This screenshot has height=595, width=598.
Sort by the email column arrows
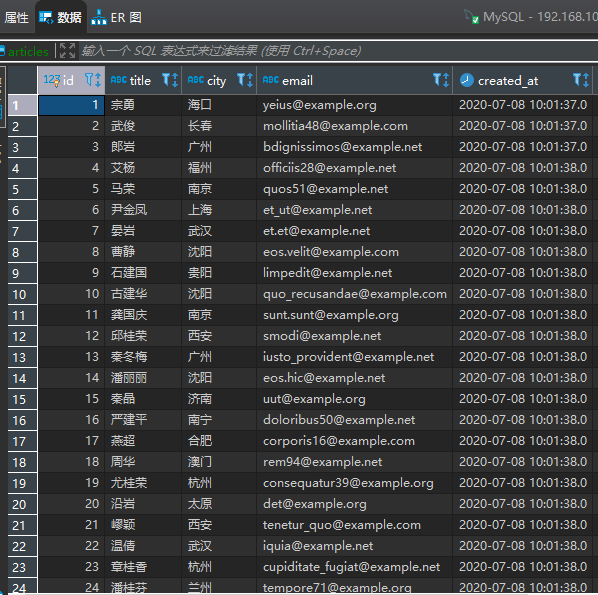(446, 80)
